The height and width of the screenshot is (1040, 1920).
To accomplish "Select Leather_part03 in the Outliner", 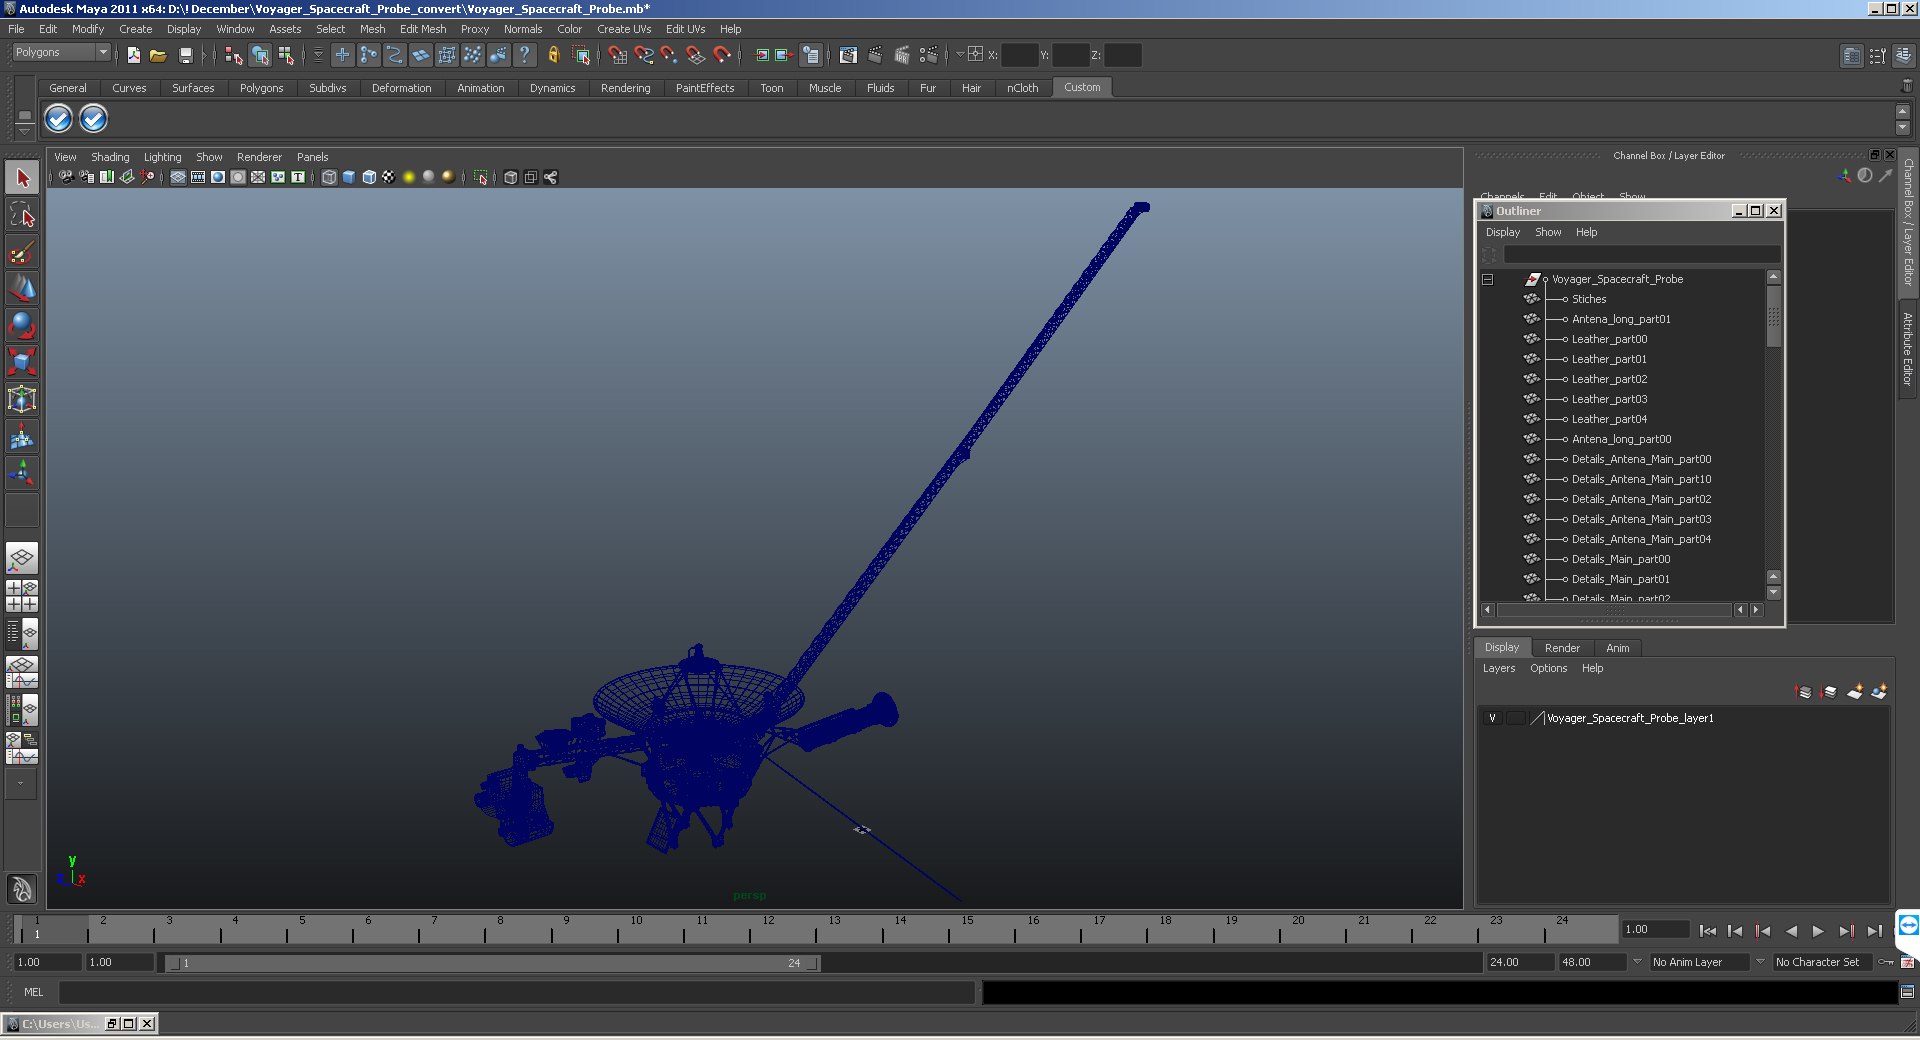I will [1609, 399].
